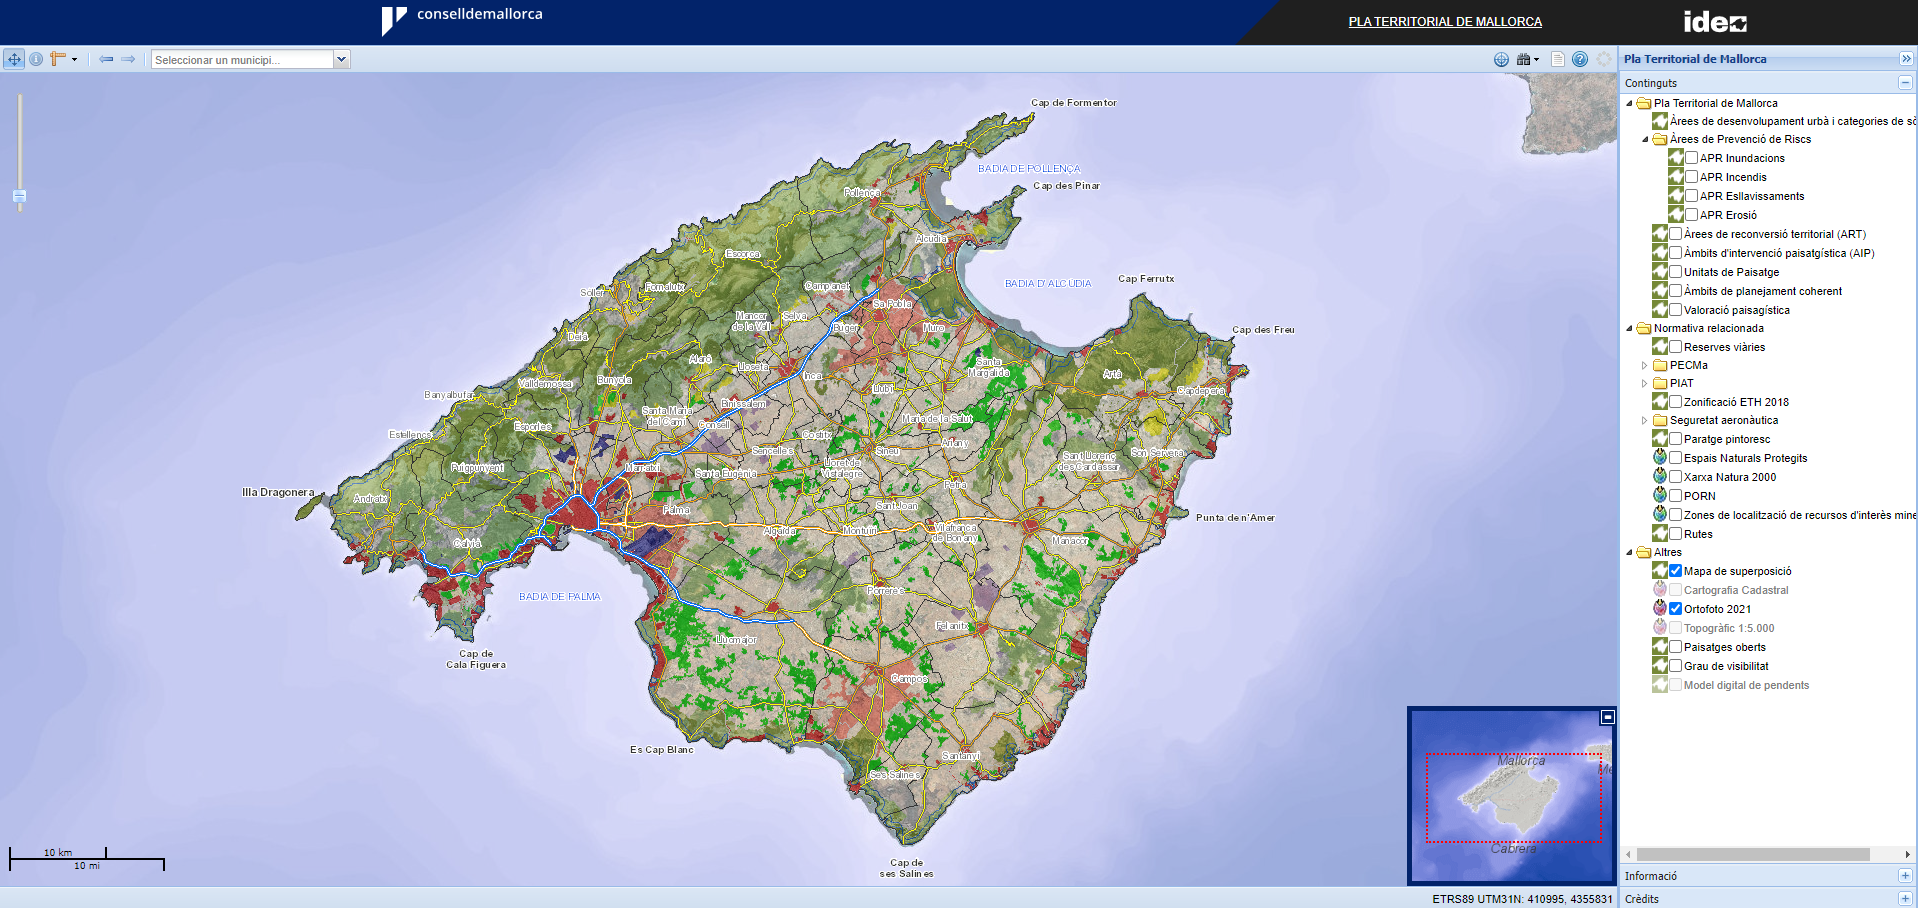The height and width of the screenshot is (908, 1918).
Task: Select Model digital de pendents layer label
Action: 1746,685
